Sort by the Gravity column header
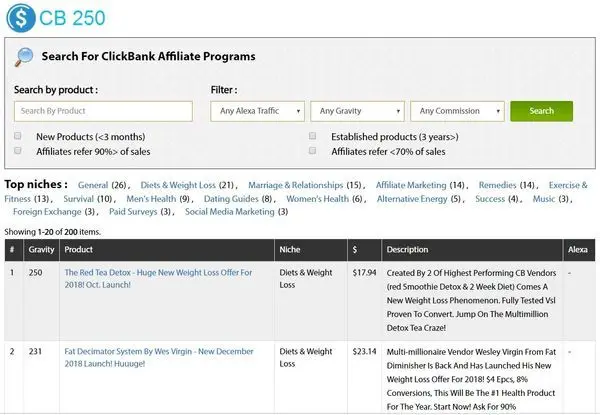600x415 pixels. pyautogui.click(x=41, y=250)
